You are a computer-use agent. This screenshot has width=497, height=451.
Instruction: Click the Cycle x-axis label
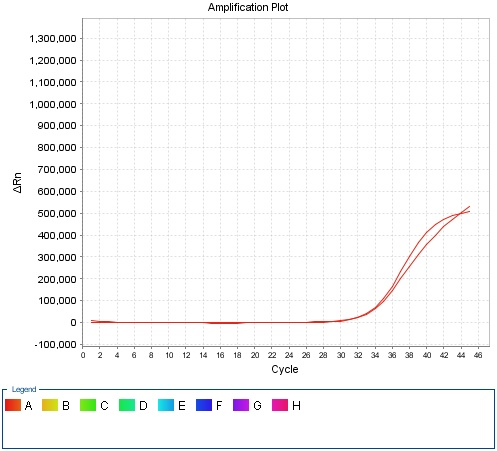click(285, 369)
